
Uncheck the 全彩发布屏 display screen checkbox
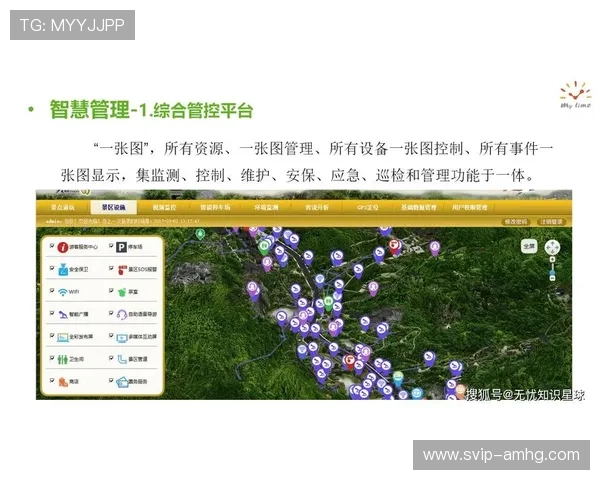pos(52,335)
